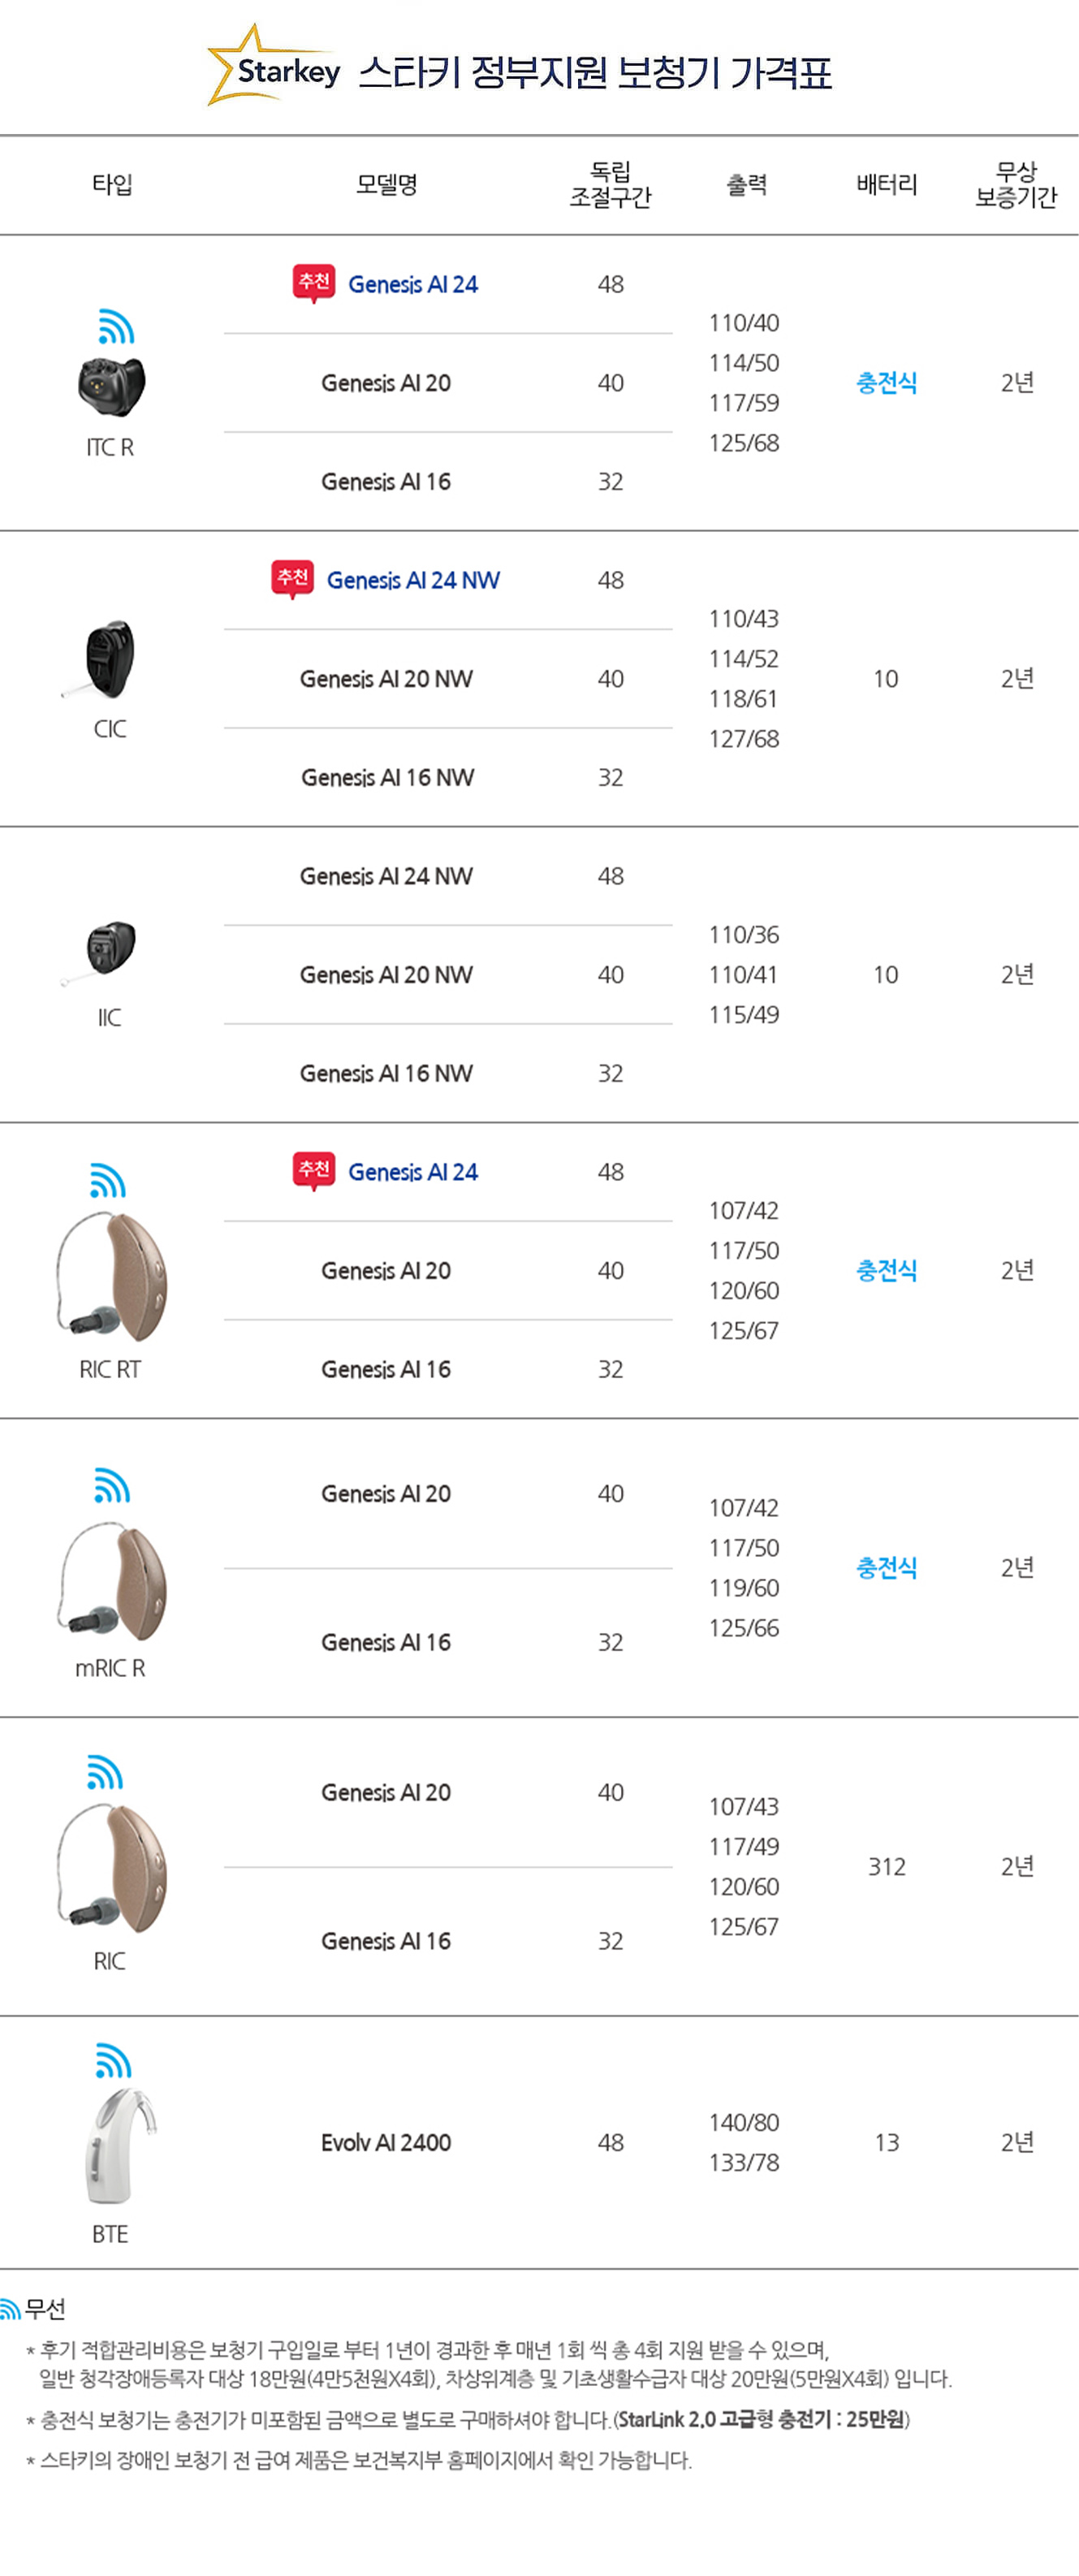1079x2576 pixels.
Task: Click the RIC RT hearing aid image
Action: [x=112, y=1277]
